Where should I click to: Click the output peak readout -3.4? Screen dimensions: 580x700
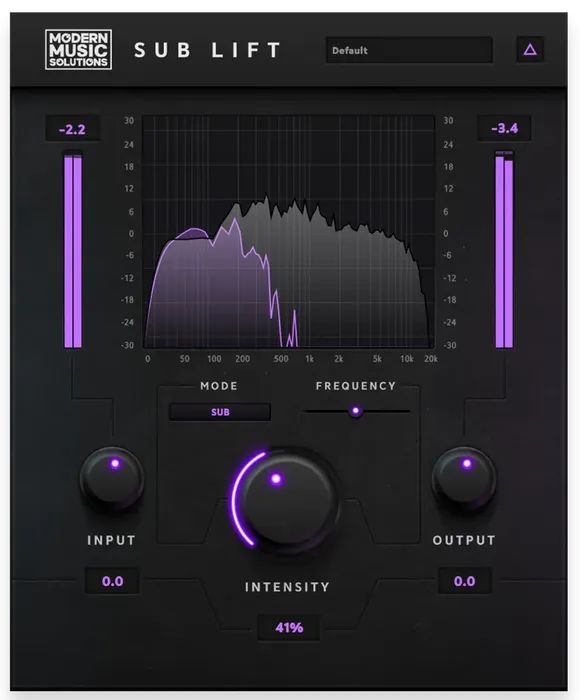click(504, 128)
